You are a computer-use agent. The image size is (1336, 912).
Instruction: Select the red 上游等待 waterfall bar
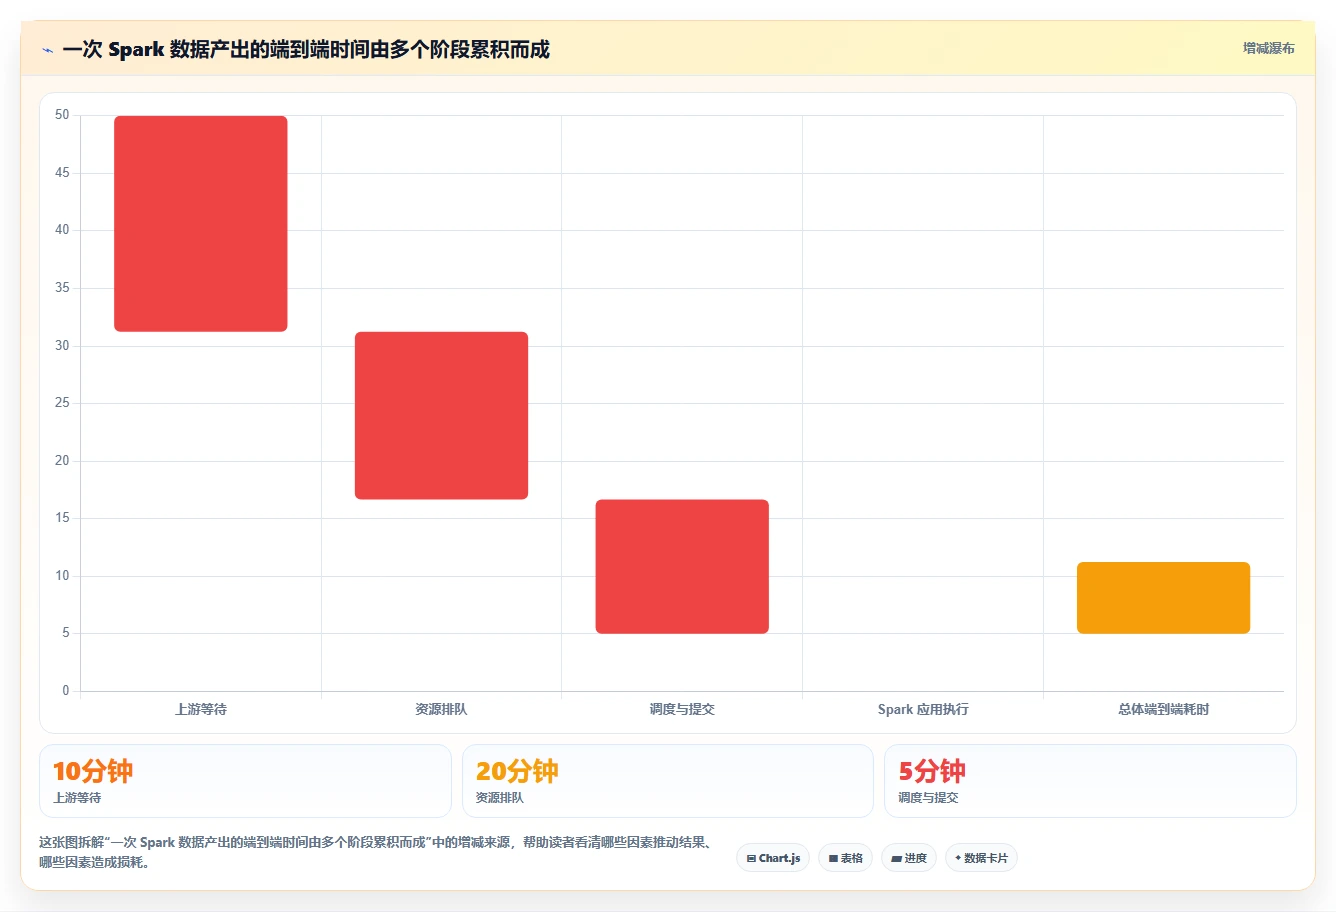click(x=201, y=224)
